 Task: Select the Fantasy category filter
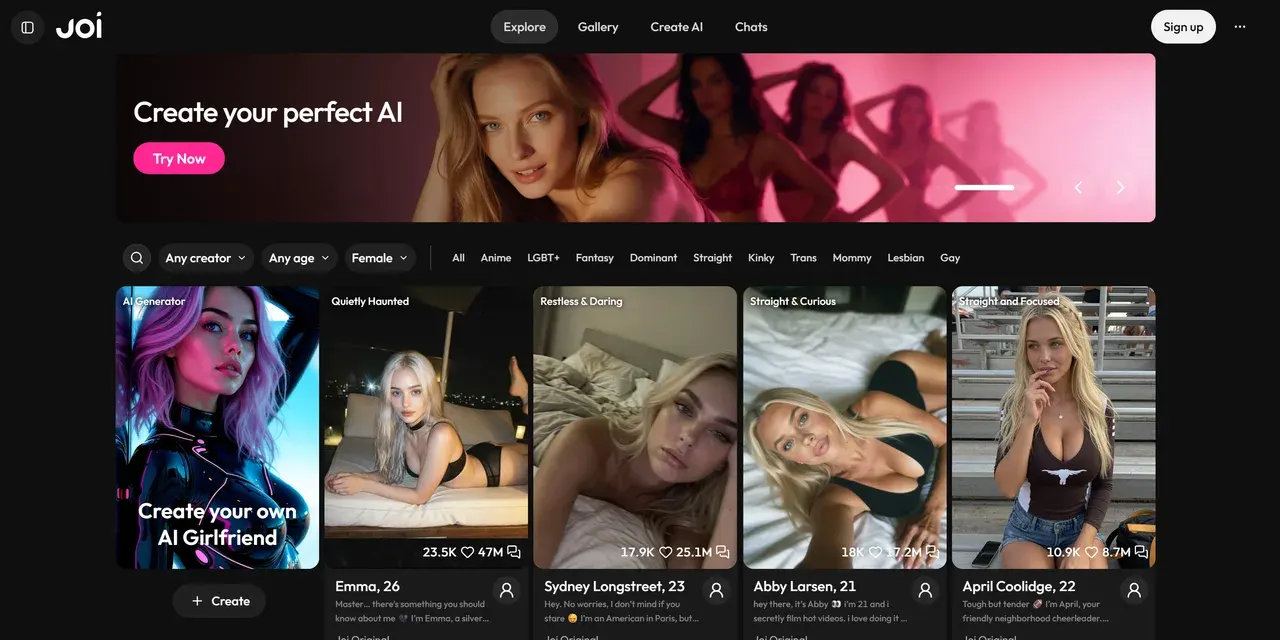pyautogui.click(x=595, y=258)
